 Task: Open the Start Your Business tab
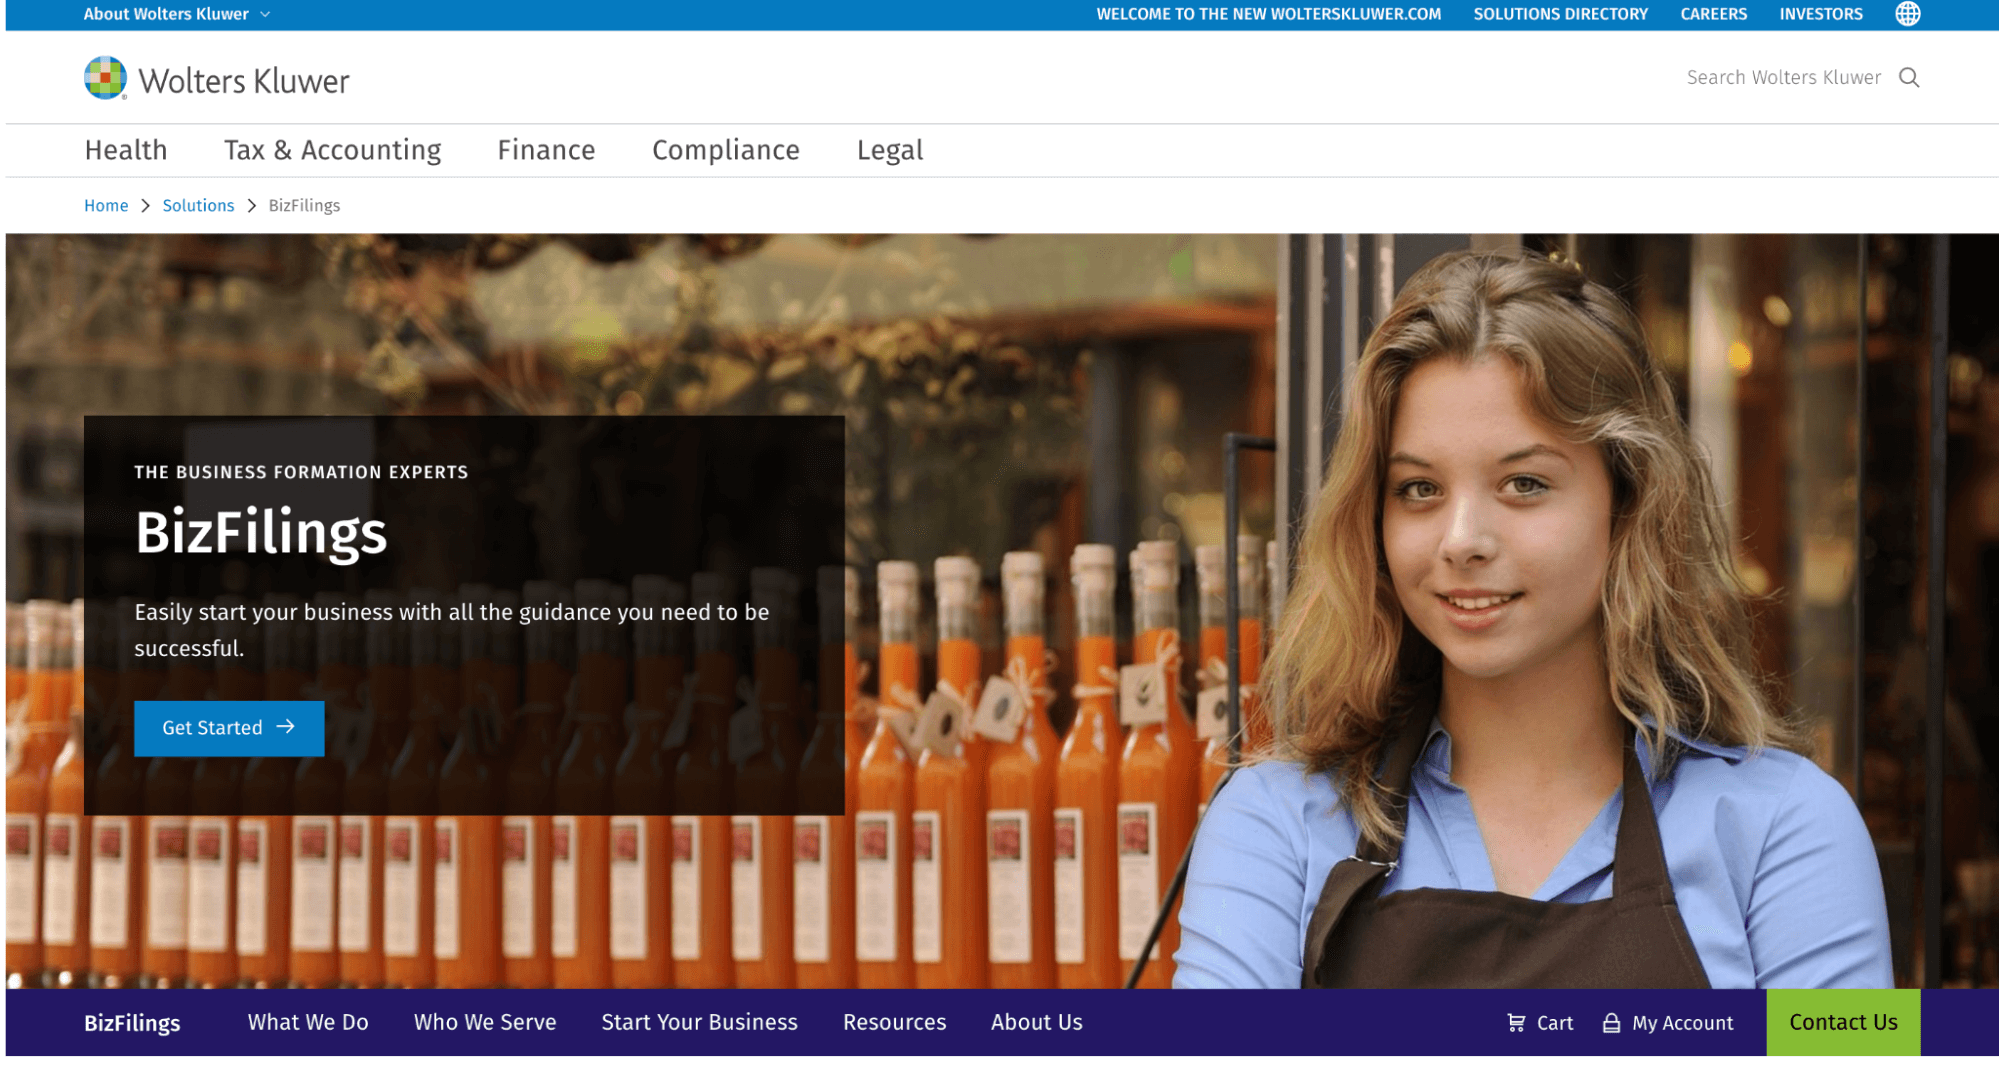(x=699, y=1022)
